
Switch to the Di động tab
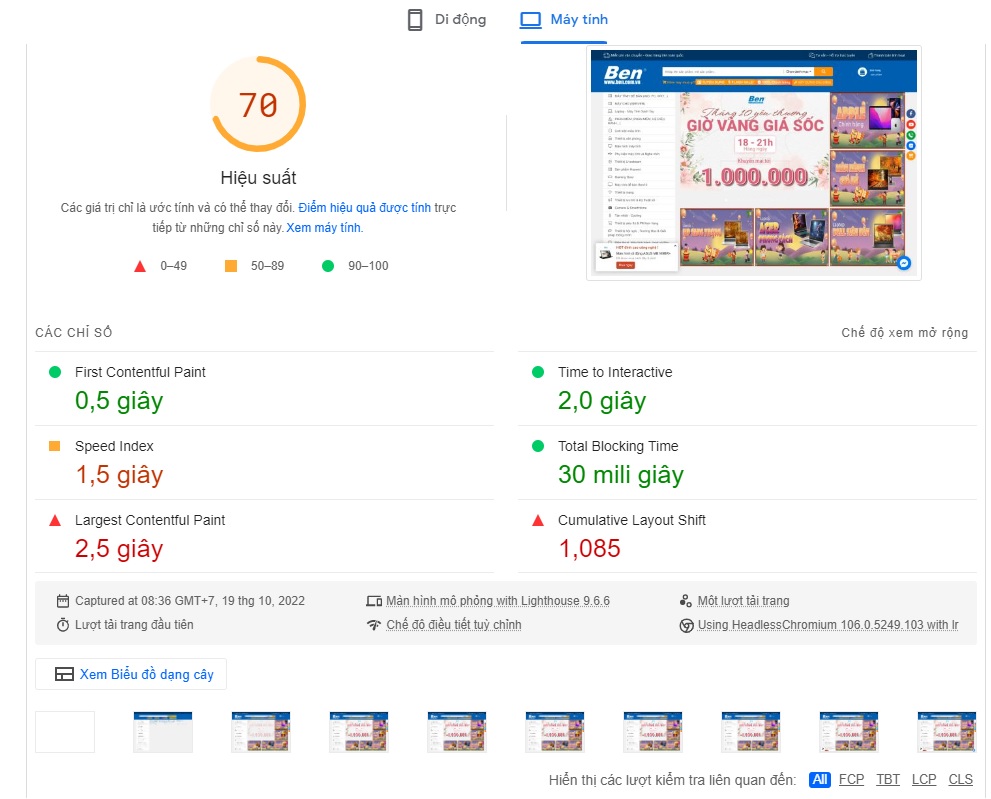click(446, 18)
